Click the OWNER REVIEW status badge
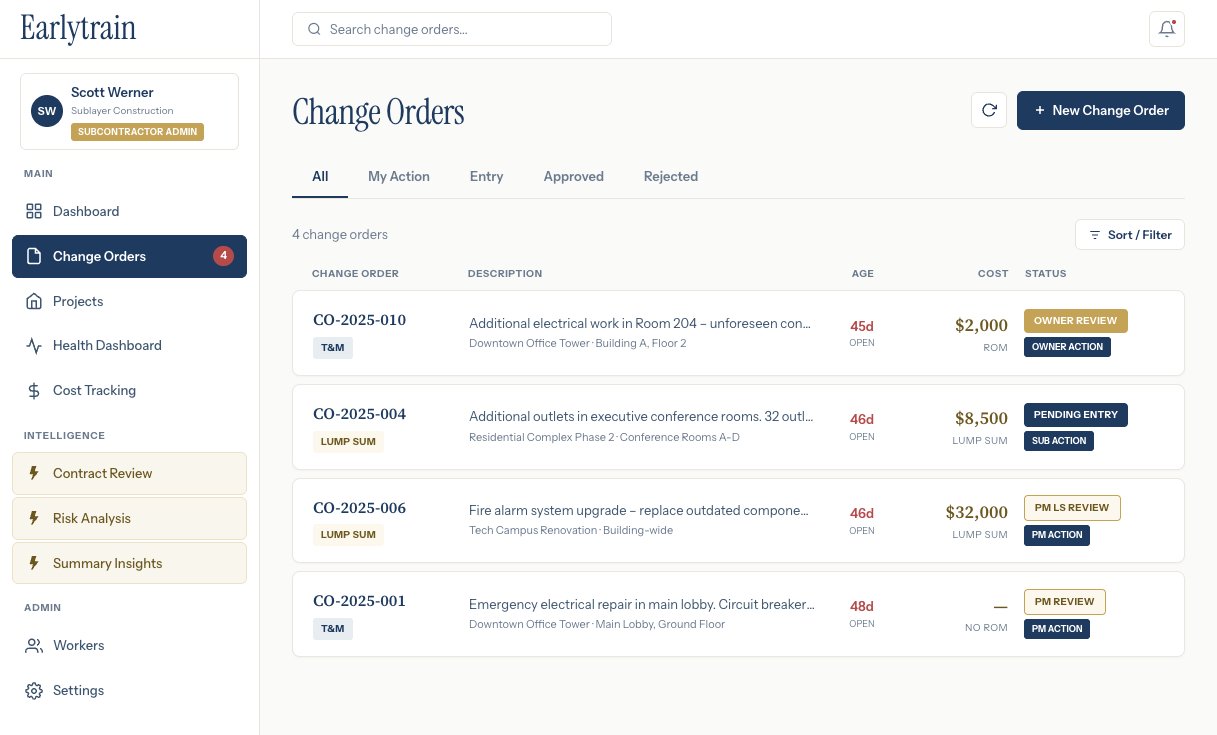Image resolution: width=1217 pixels, height=735 pixels. pyautogui.click(x=1075, y=320)
